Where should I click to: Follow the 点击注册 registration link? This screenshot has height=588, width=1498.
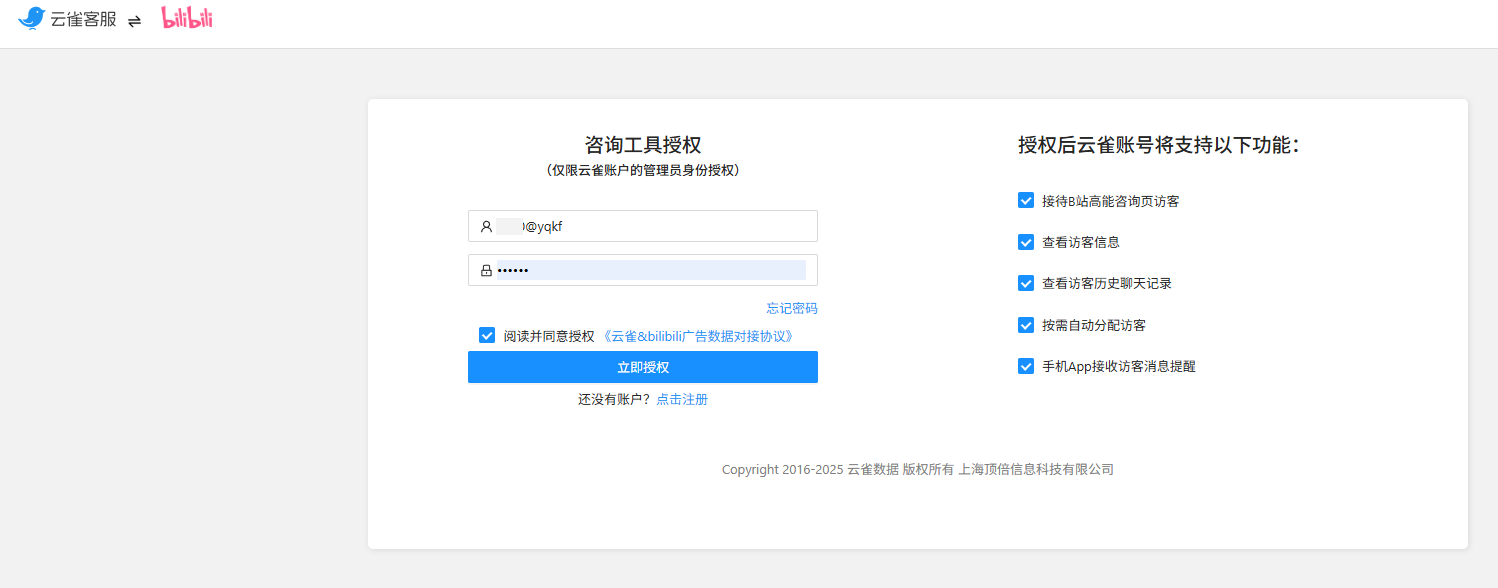click(682, 399)
